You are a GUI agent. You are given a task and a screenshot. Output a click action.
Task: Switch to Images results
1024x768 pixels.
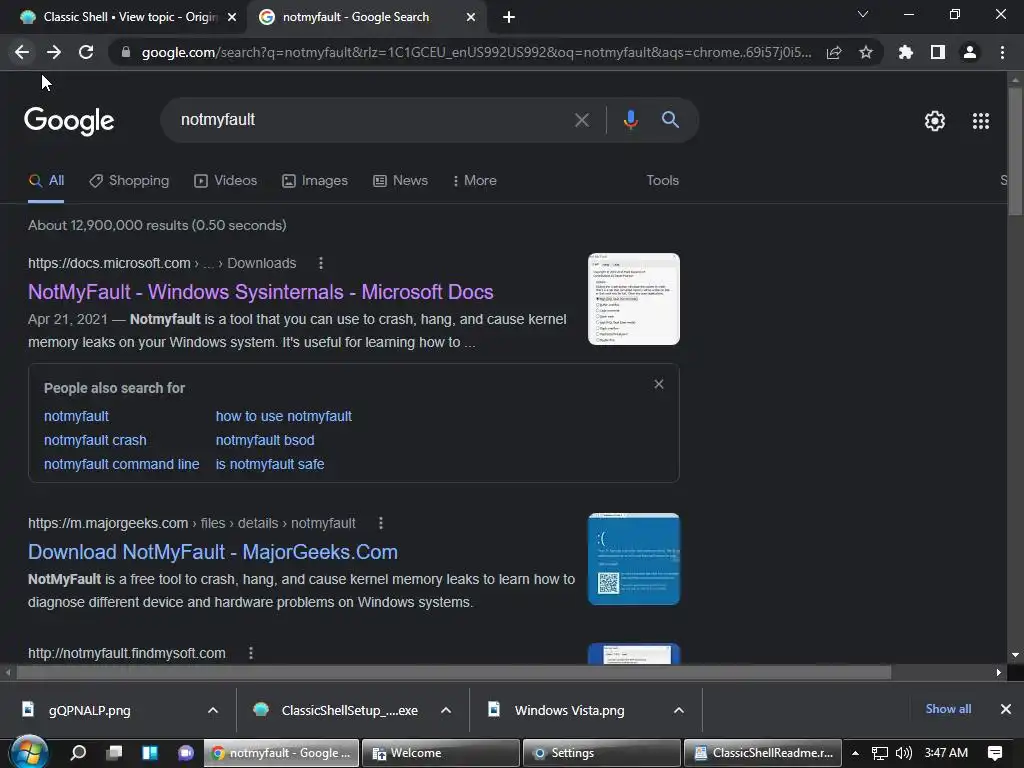[315, 181]
